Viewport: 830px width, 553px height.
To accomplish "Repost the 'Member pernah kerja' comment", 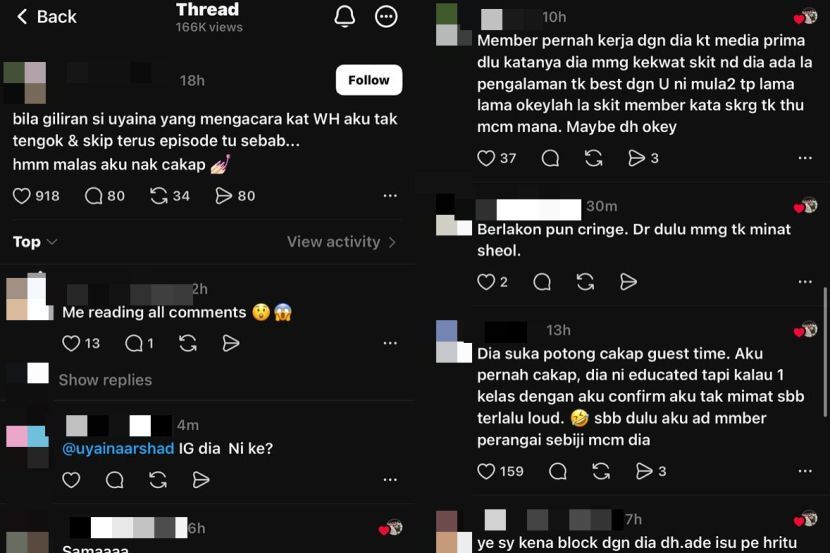I will coord(593,158).
